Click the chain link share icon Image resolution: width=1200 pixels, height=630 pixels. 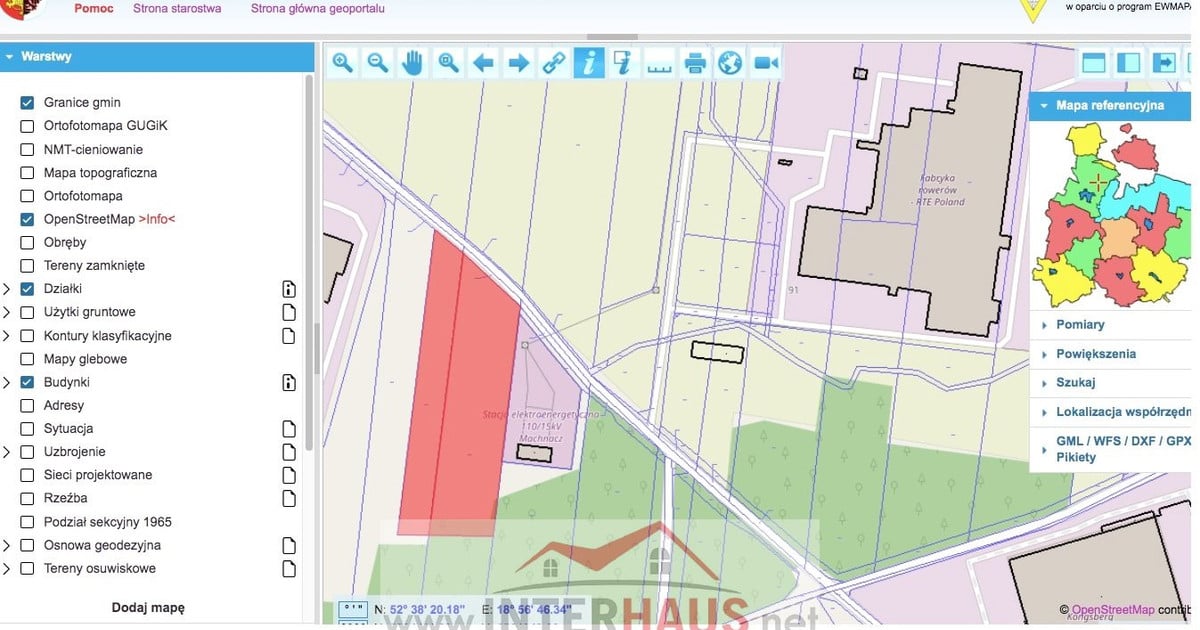point(553,63)
